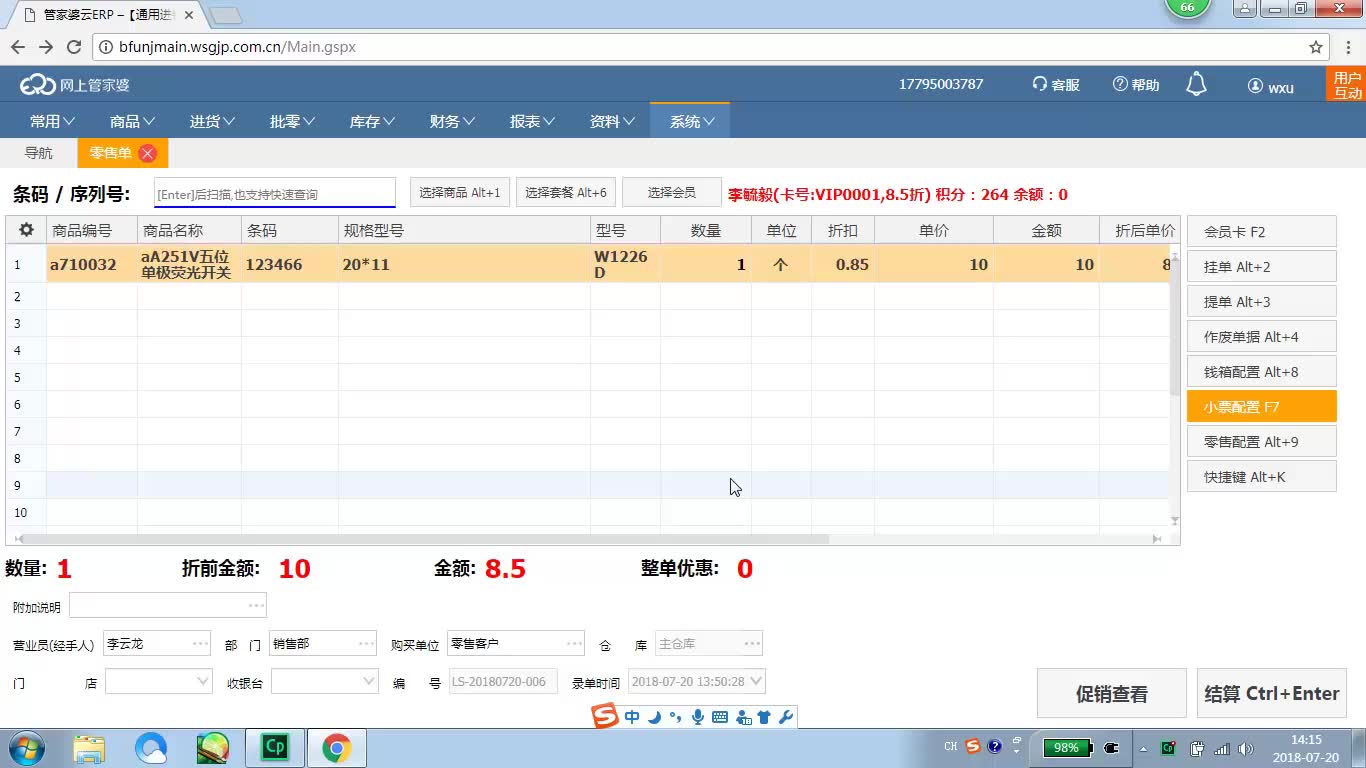Click 作废单据 Alt+4 button
Viewport: 1366px width, 768px height.
[1262, 336]
